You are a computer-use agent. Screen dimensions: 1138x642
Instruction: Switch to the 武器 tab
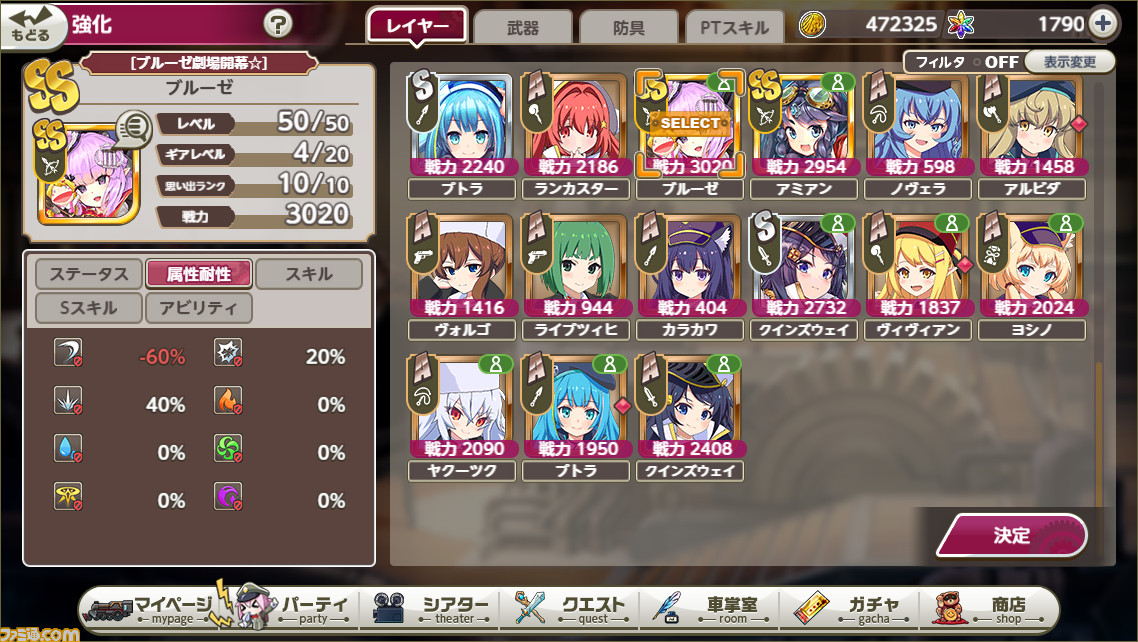point(523,28)
